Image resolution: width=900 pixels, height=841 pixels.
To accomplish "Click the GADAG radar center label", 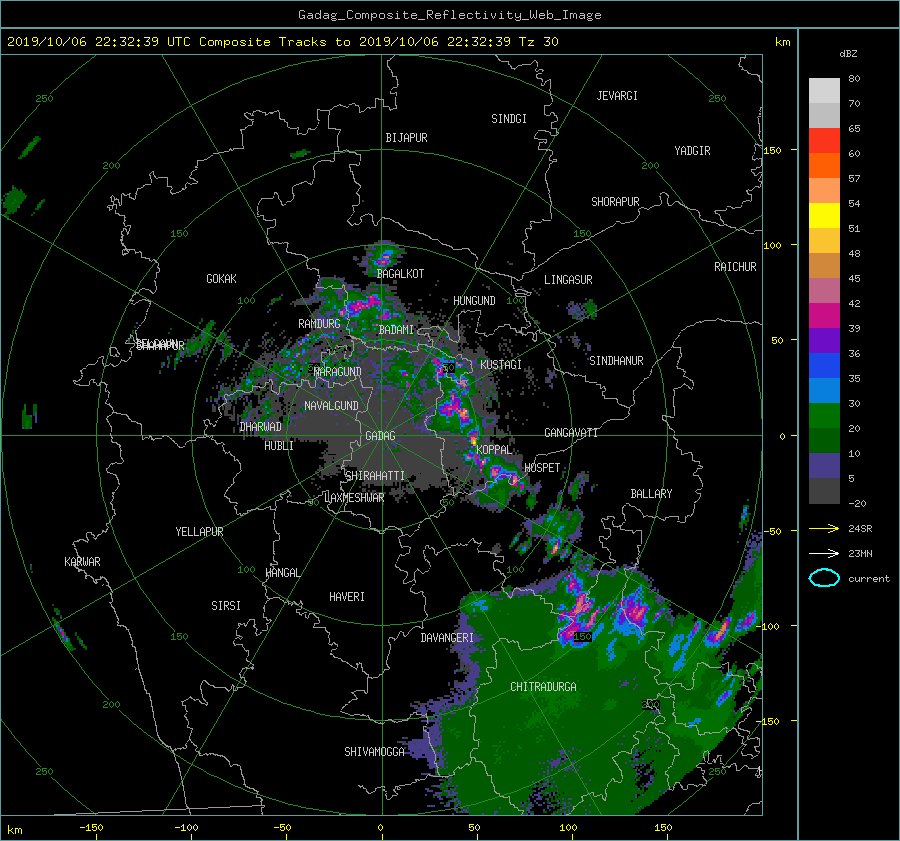I will (x=380, y=436).
